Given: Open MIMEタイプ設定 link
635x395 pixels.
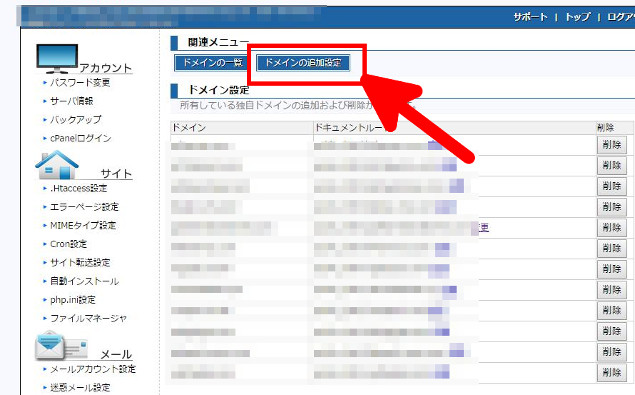Looking at the screenshot, I should coord(83,225).
